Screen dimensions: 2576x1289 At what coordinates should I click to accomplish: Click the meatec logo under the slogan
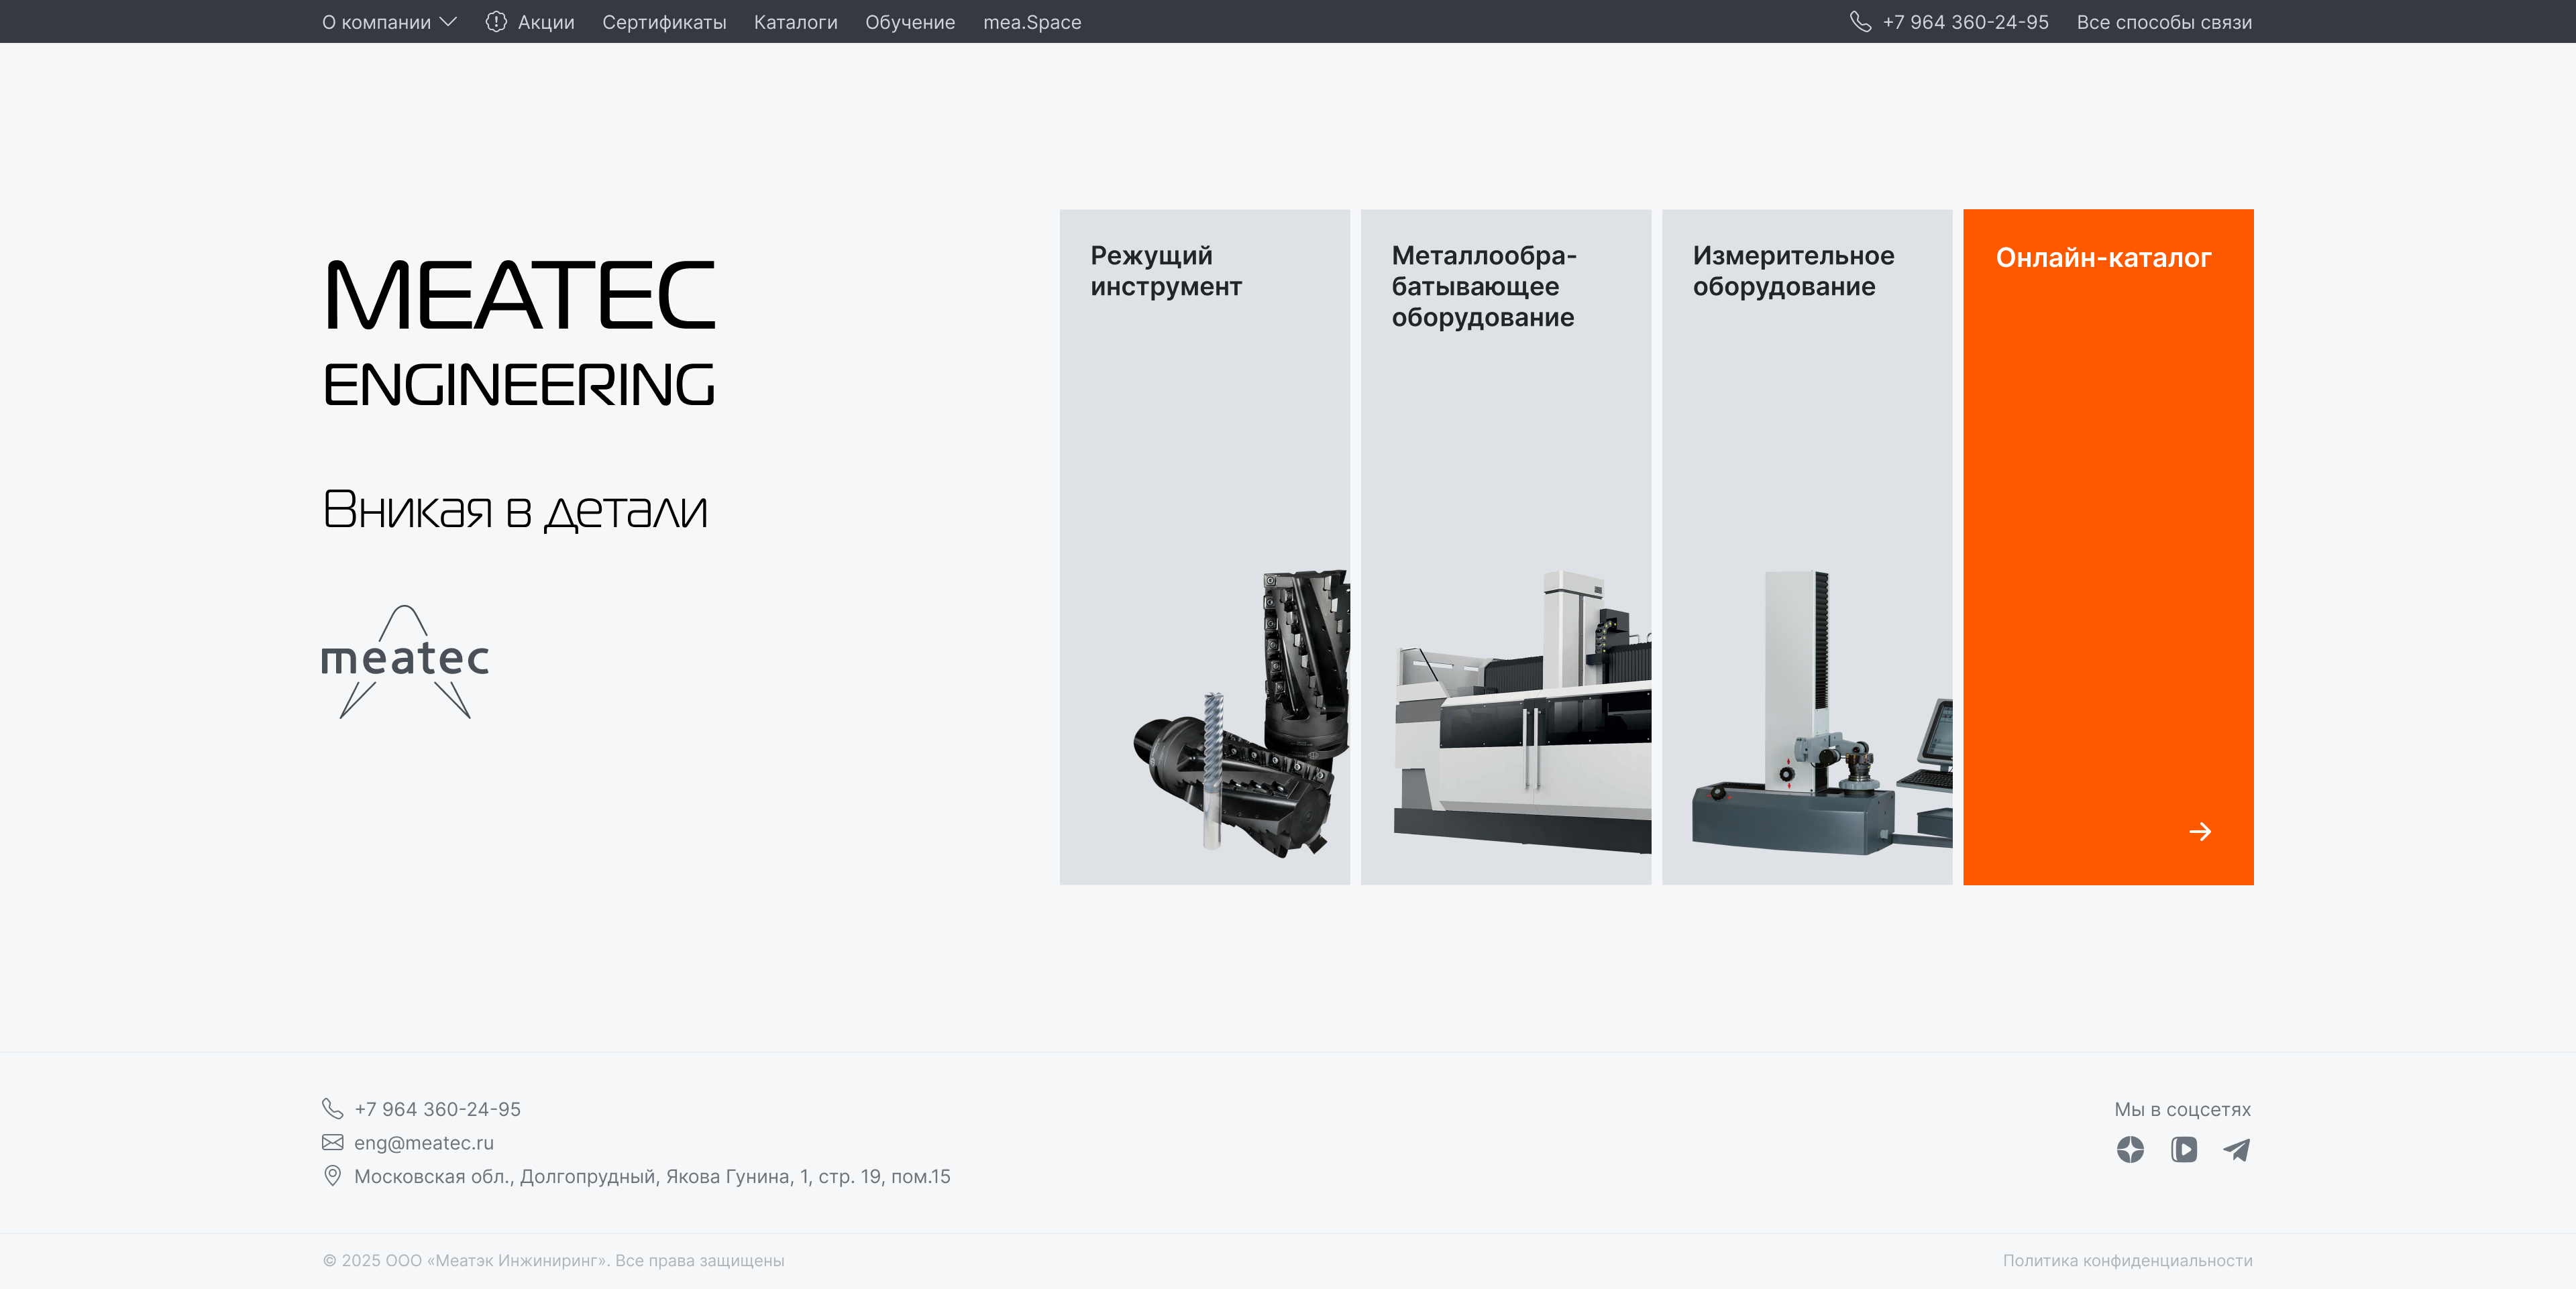pos(405,661)
